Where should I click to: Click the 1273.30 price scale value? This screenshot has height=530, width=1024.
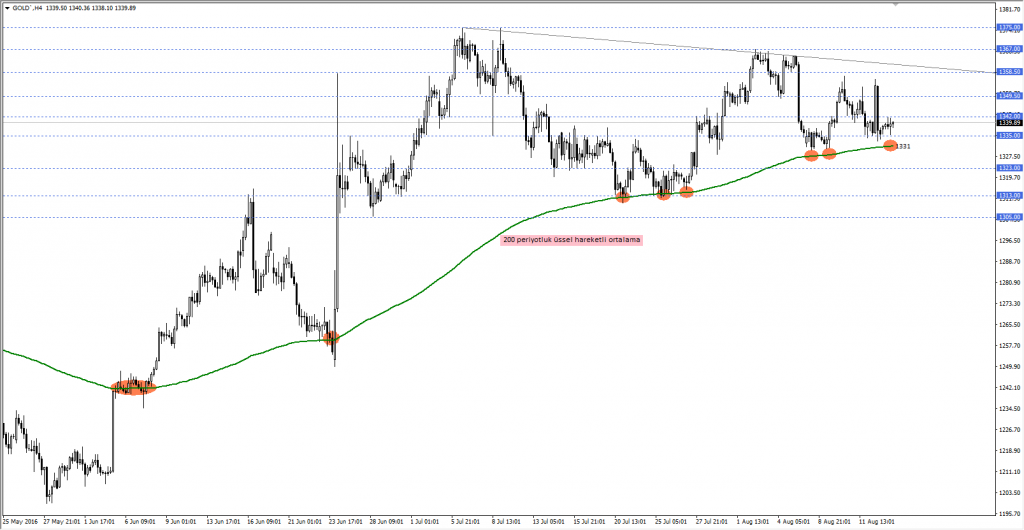1010,304
